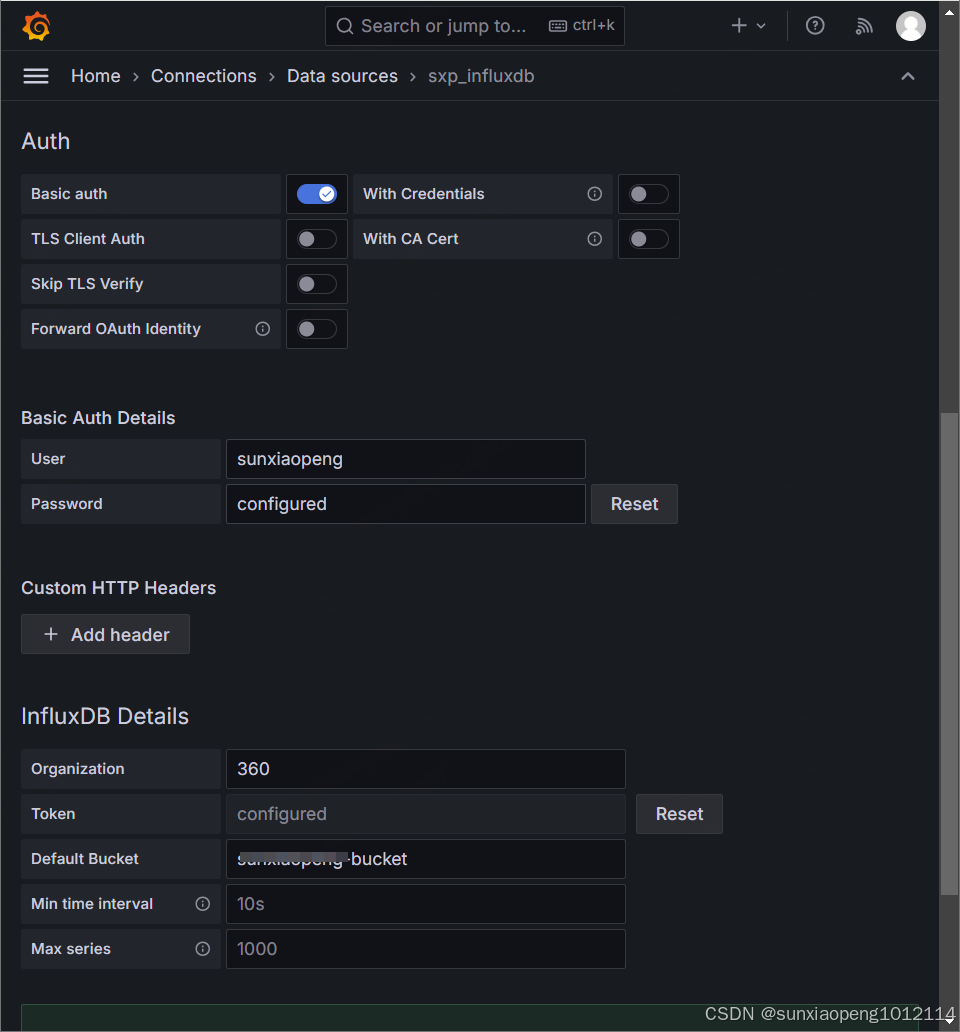The height and width of the screenshot is (1032, 960).
Task: Open the hamburger navigation menu
Action: tap(36, 76)
